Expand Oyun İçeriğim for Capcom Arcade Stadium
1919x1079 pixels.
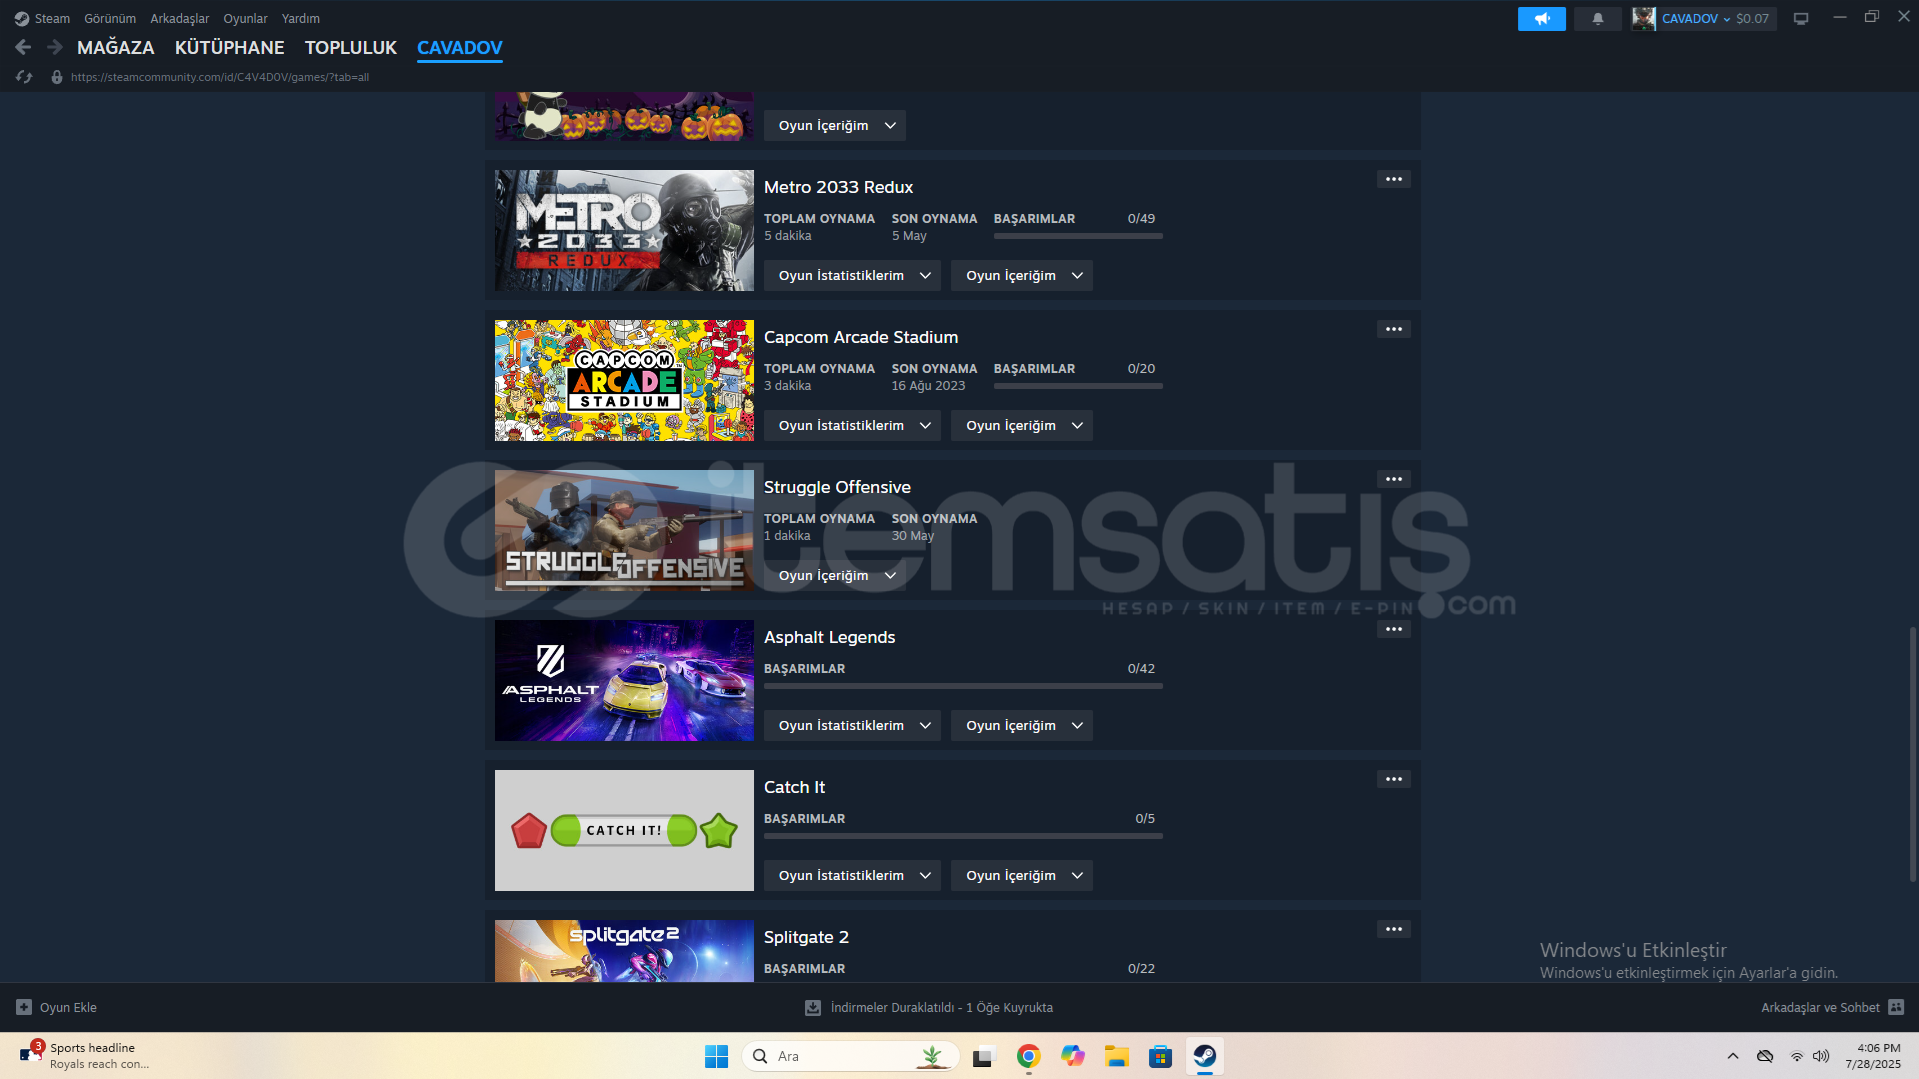coord(1021,425)
